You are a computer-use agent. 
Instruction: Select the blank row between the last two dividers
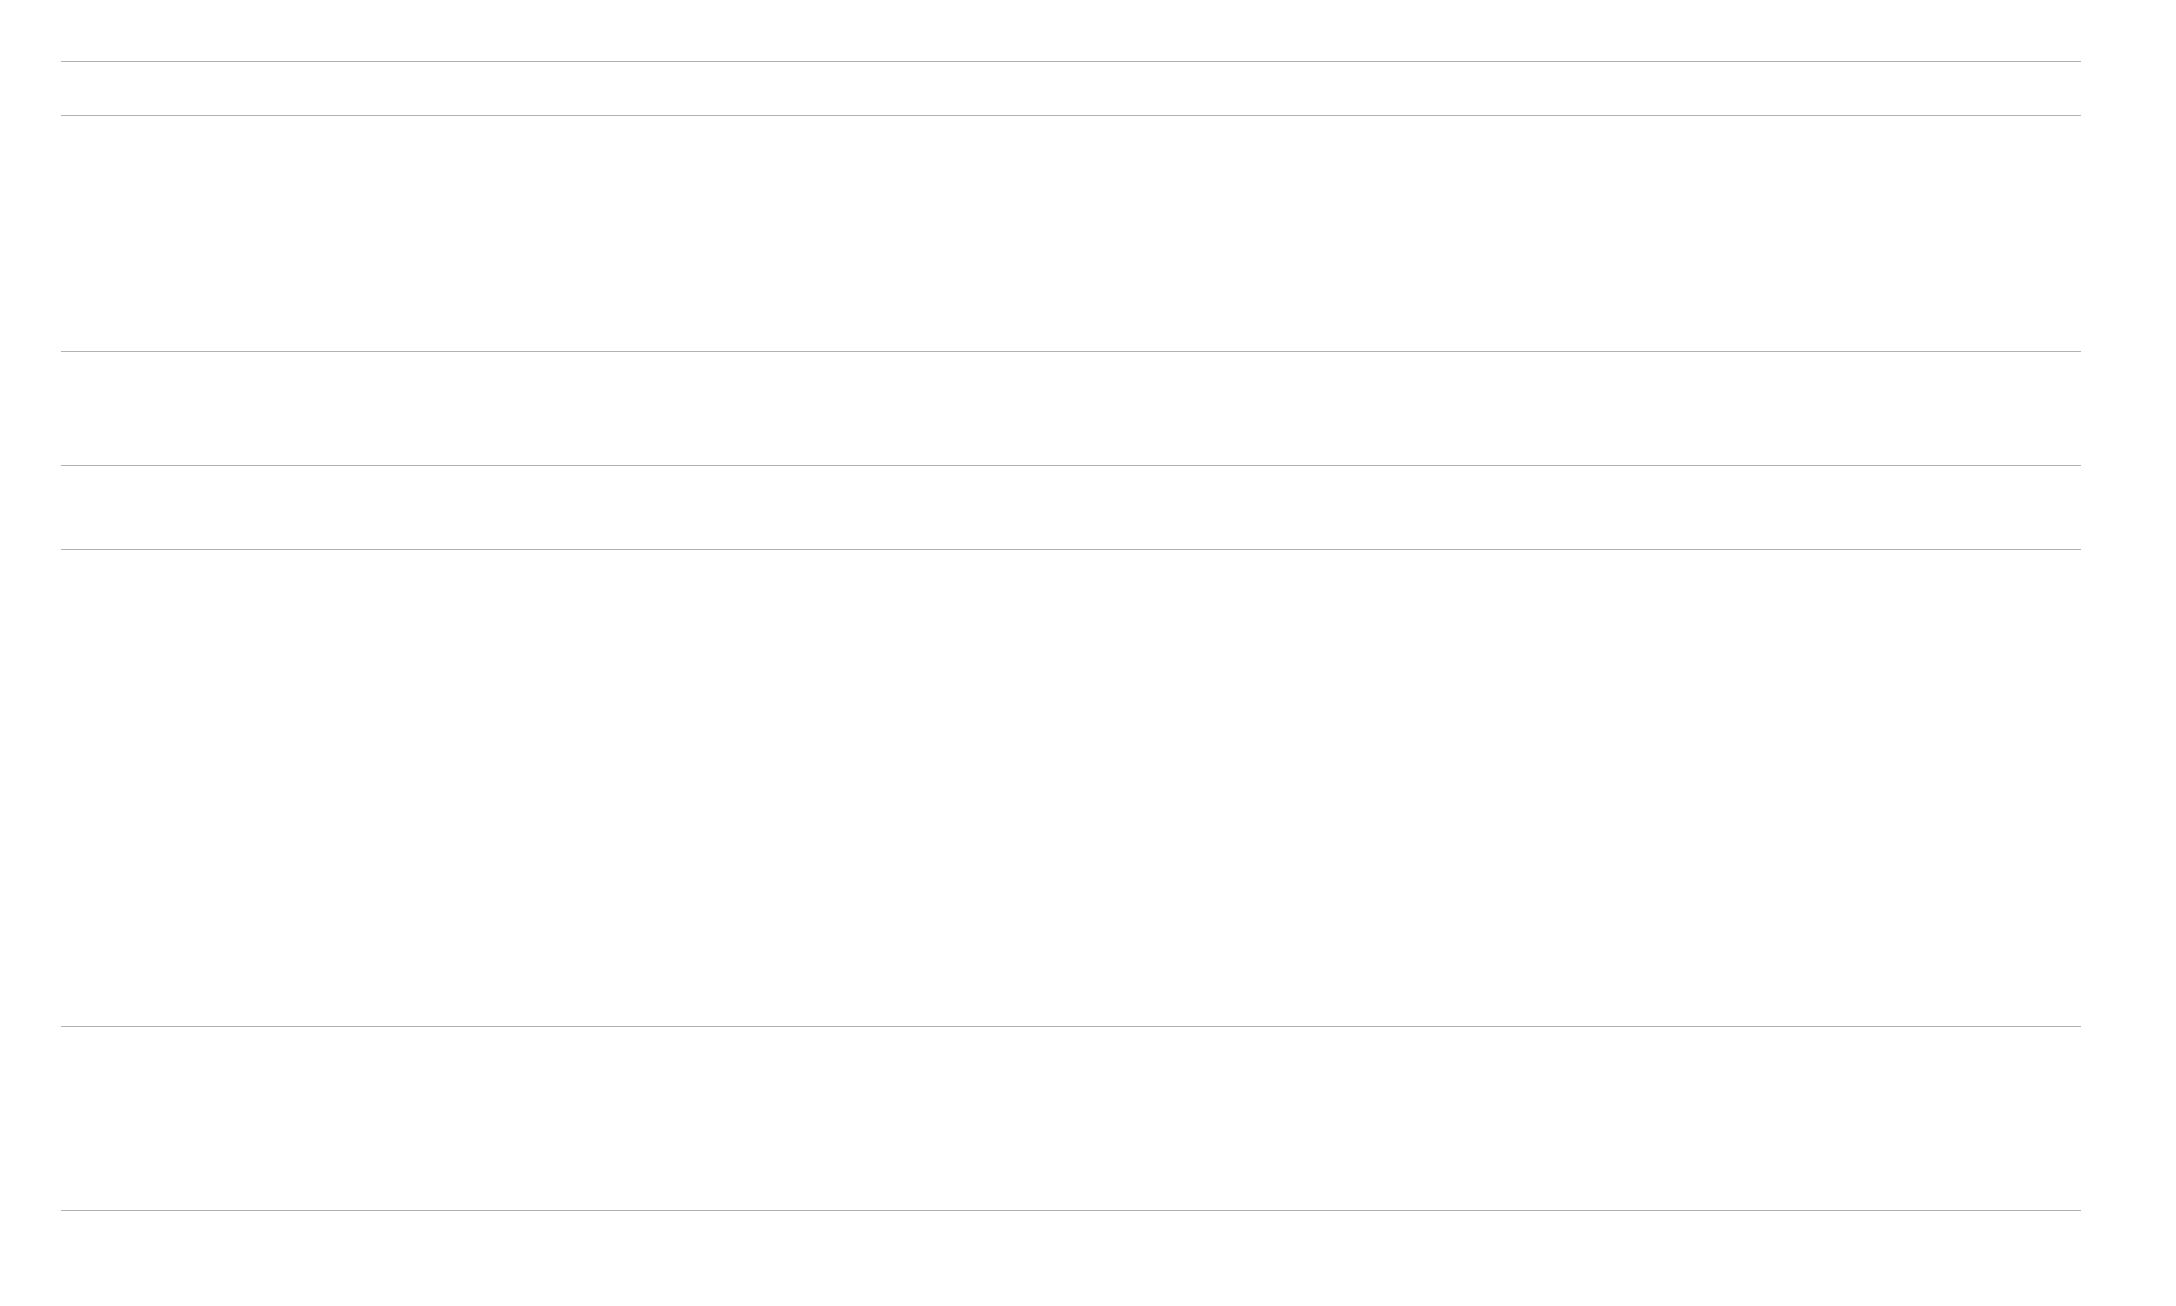pos(1070,1118)
